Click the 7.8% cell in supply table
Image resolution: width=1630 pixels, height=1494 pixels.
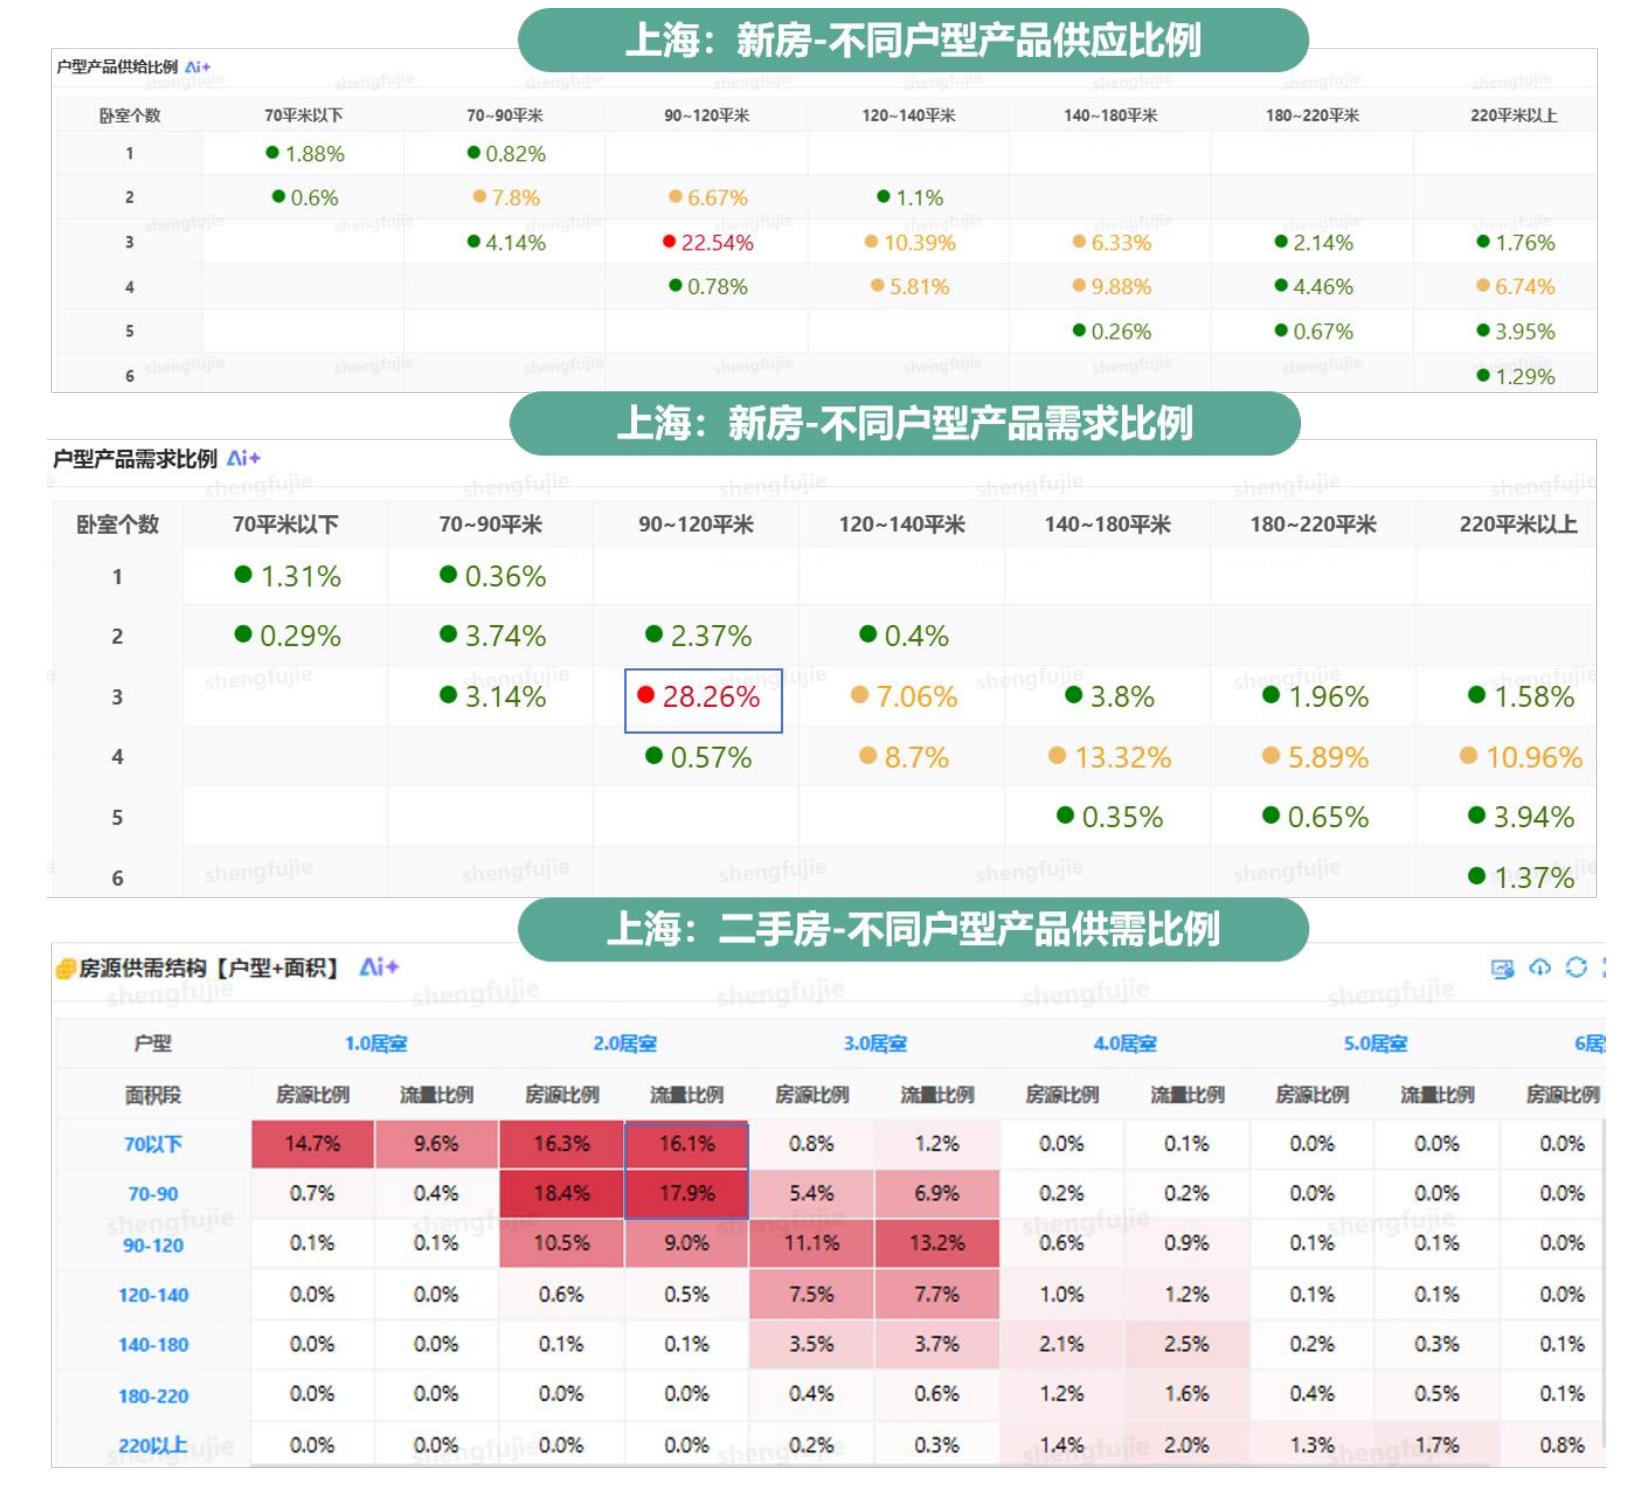point(506,197)
